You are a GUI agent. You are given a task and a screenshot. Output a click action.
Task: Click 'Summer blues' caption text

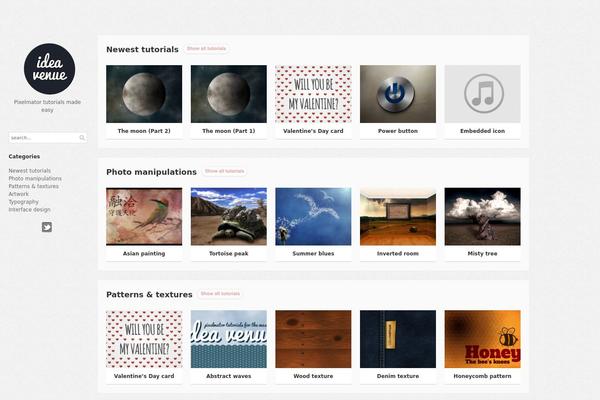tap(313, 253)
